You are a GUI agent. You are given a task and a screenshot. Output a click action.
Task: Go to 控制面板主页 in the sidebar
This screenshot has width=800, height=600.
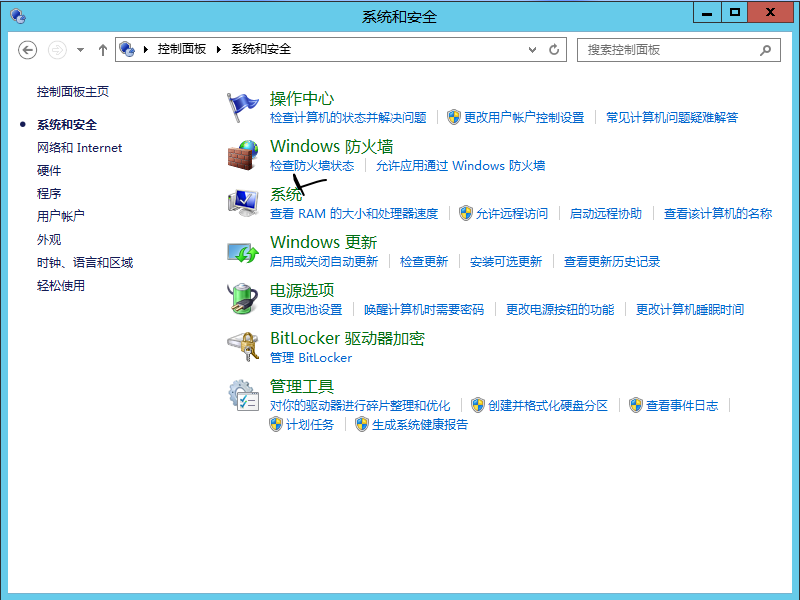coord(73,92)
